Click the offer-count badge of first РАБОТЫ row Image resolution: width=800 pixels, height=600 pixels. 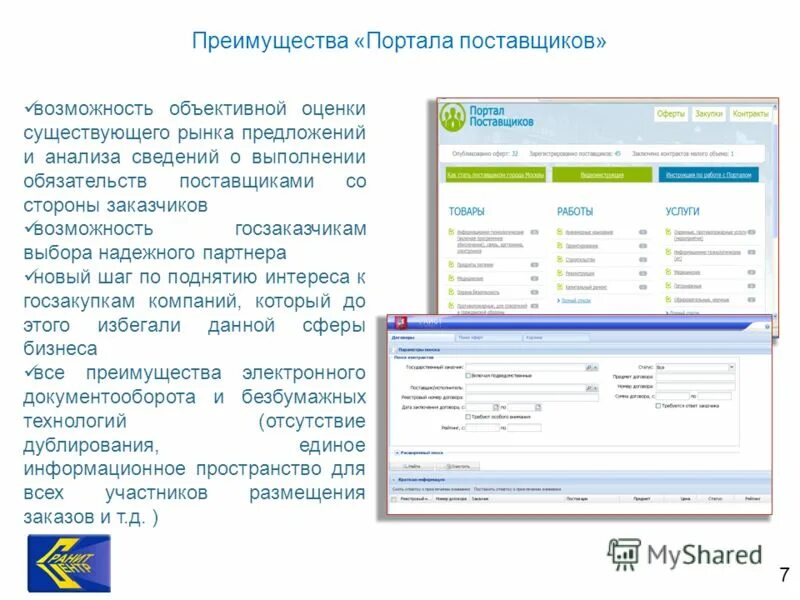643,232
